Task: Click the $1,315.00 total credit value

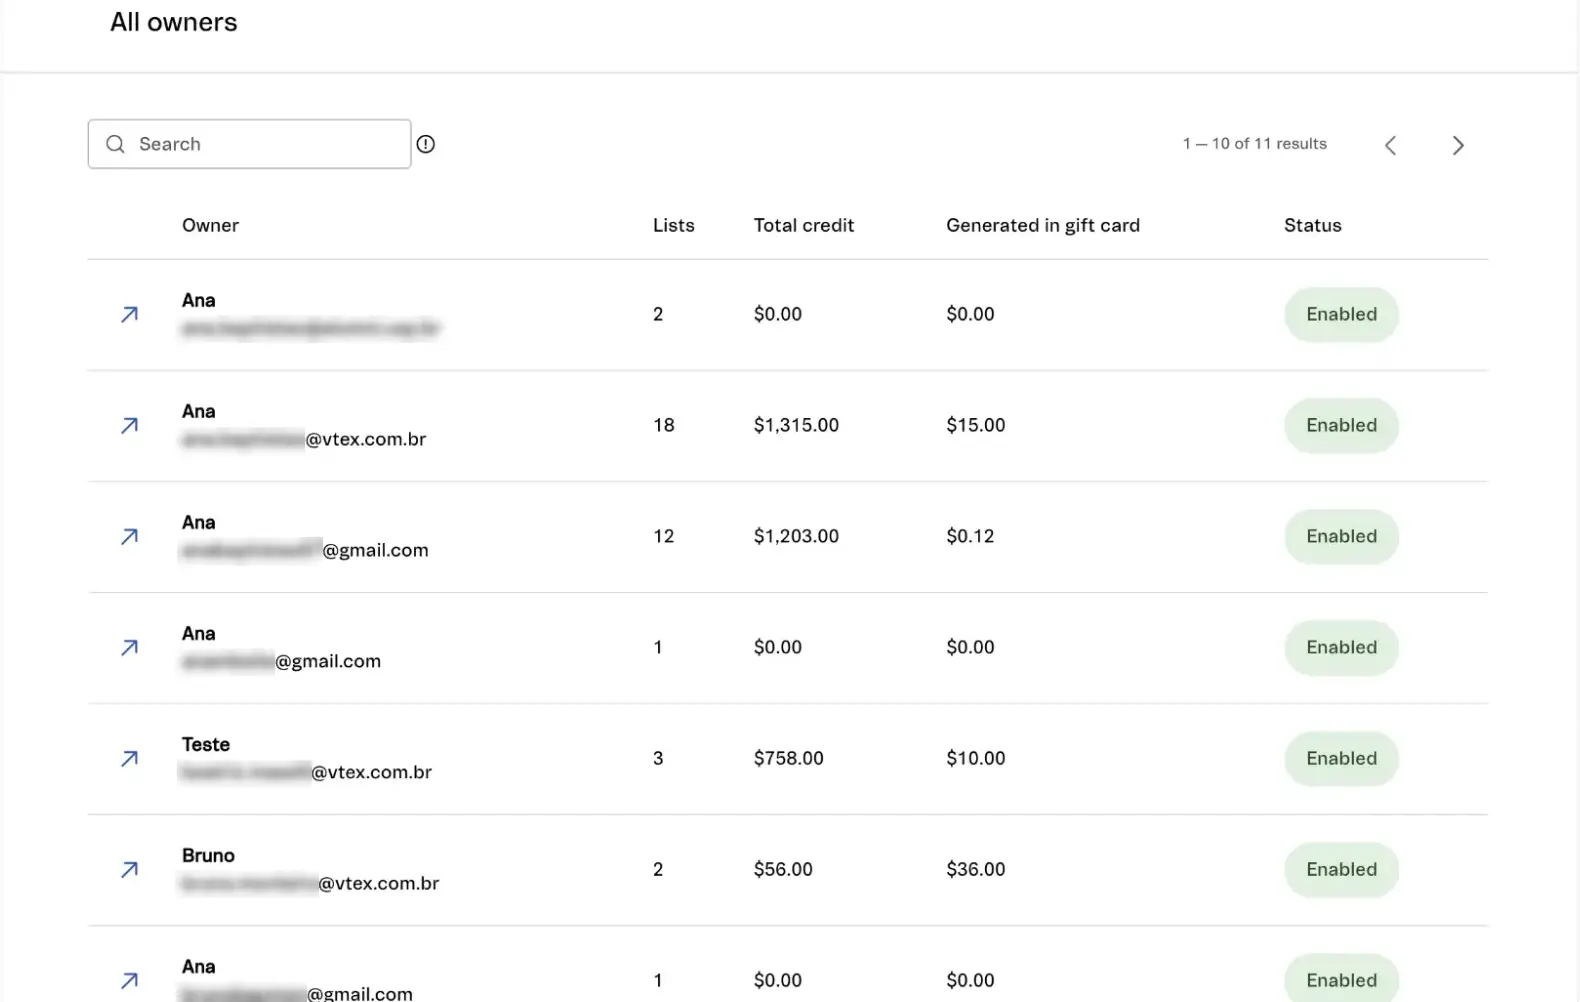Action: [796, 426]
